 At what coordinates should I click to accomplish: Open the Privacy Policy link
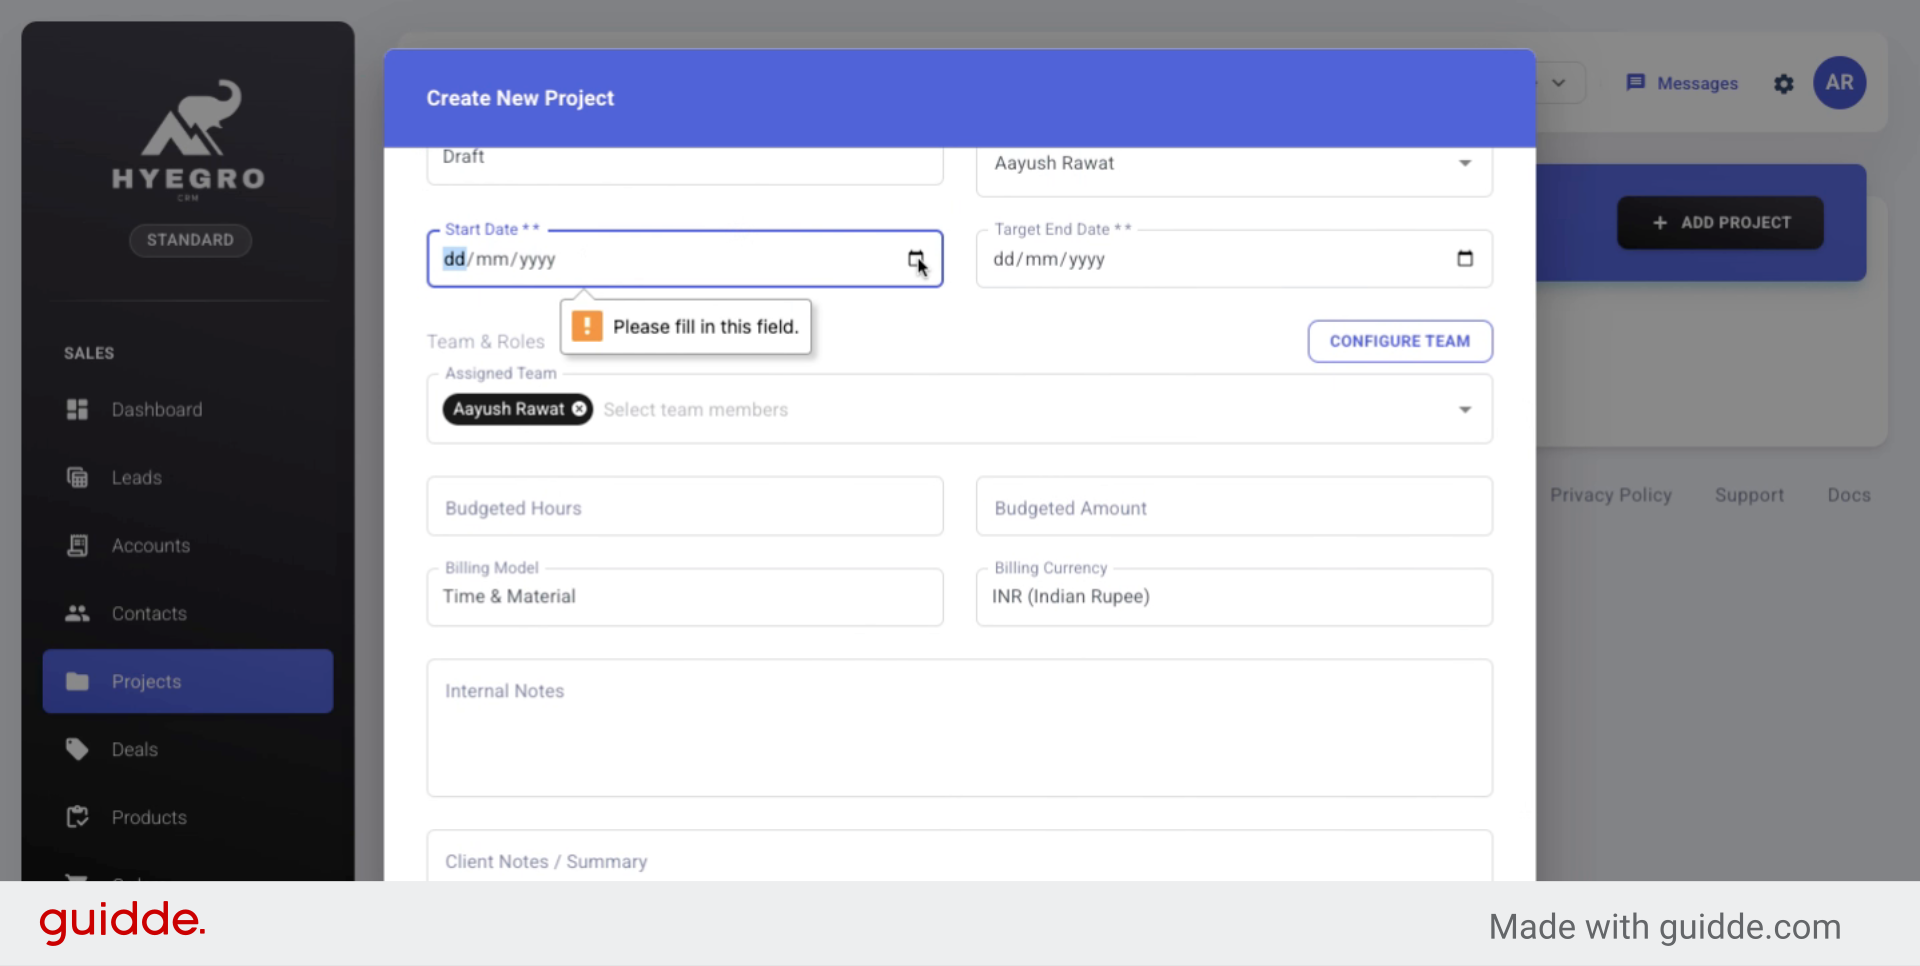coord(1610,494)
